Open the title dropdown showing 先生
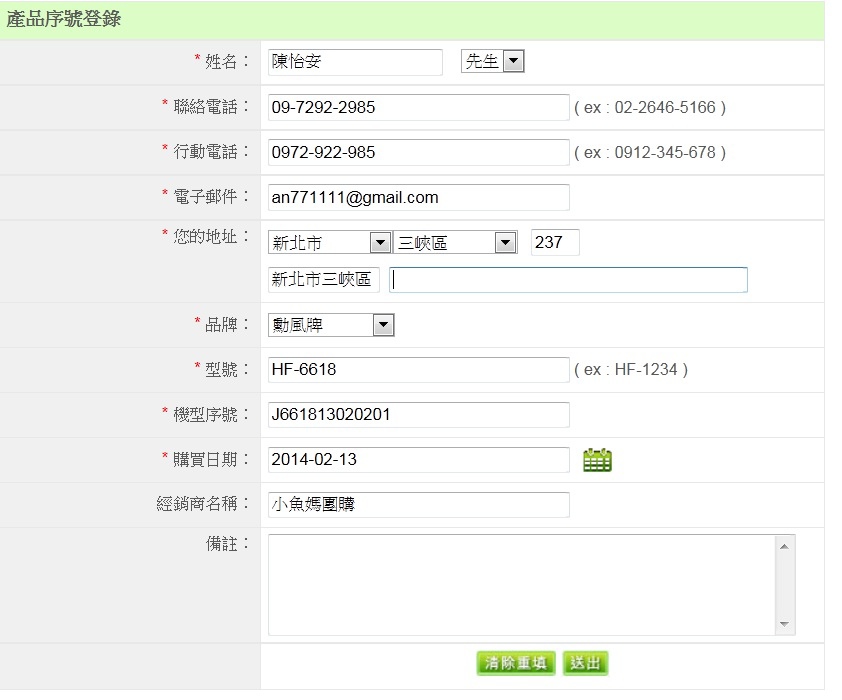The height and width of the screenshot is (700, 842). click(492, 61)
